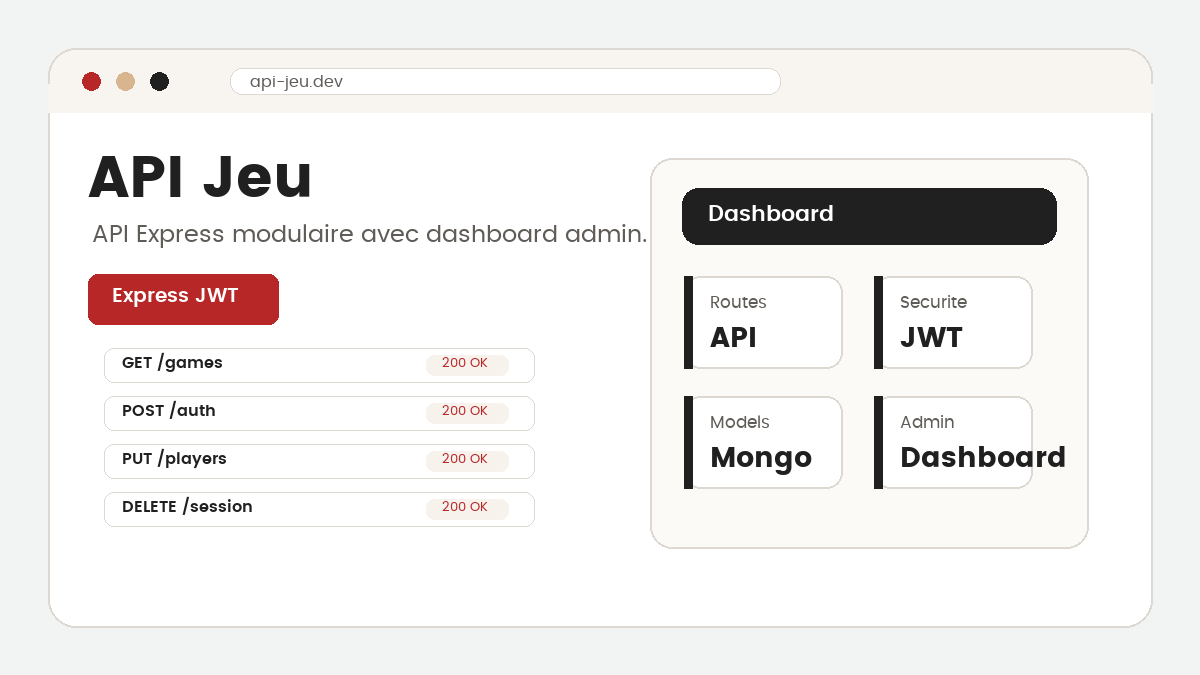Image resolution: width=1200 pixels, height=675 pixels.
Task: Click the Models Mongo card
Action: [763, 442]
